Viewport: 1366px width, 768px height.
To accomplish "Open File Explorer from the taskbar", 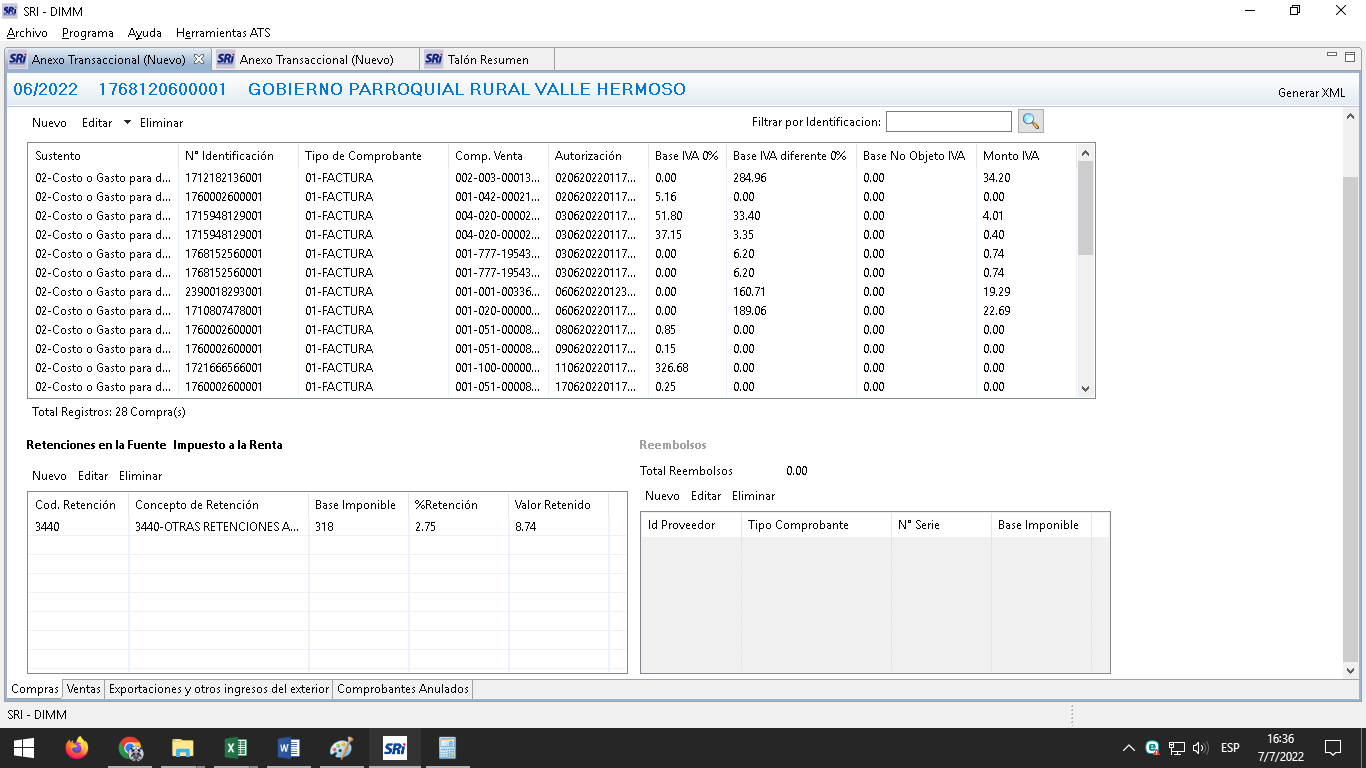I will (182, 747).
